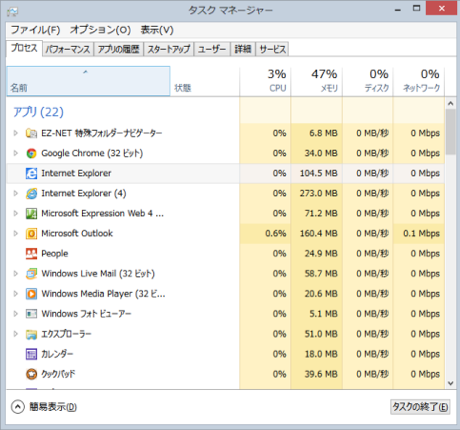This screenshot has width=460, height=430.
Task: Select the カレンダー app icon
Action: tap(31, 354)
